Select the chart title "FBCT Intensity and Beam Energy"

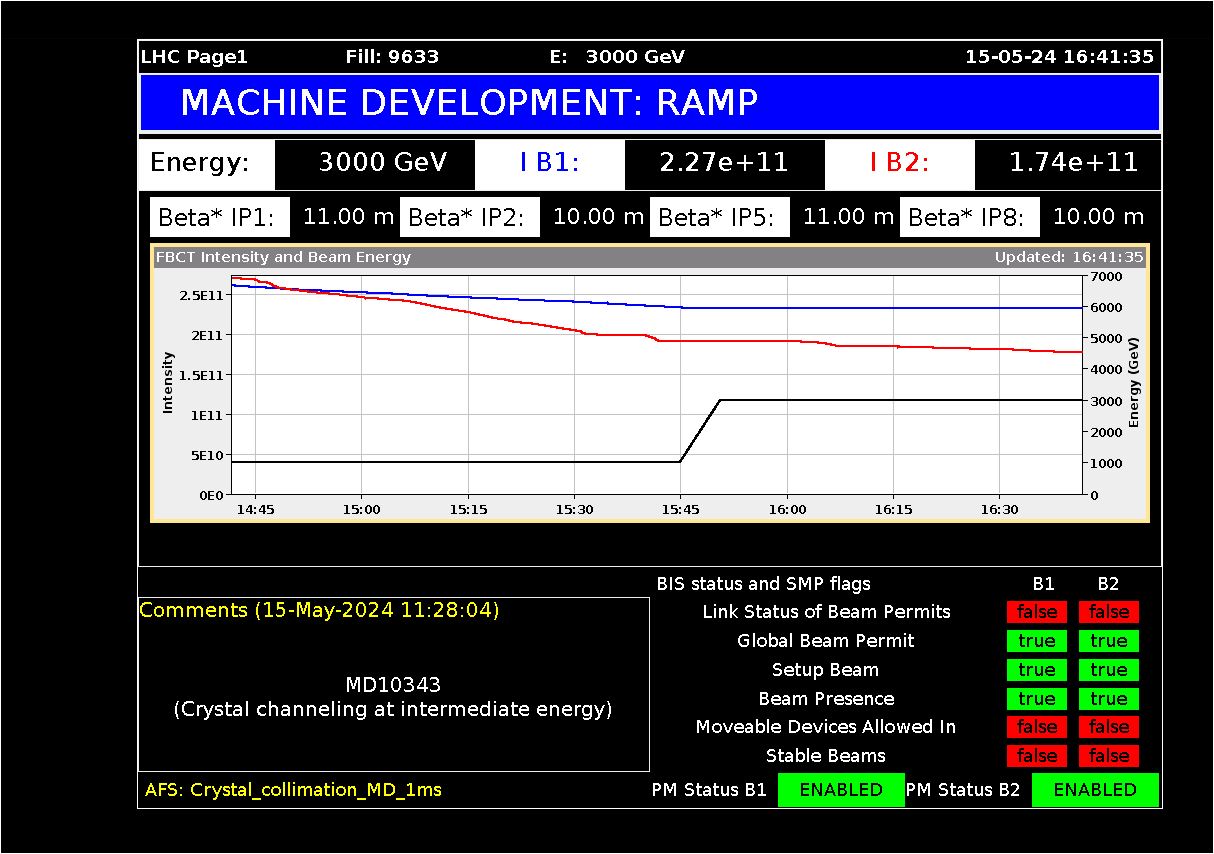[x=283, y=257]
